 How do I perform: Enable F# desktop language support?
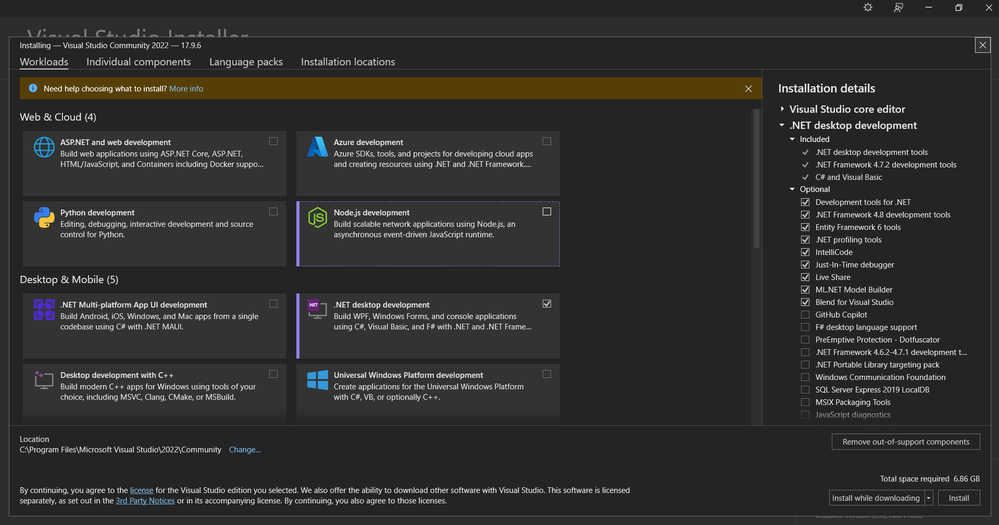(805, 327)
